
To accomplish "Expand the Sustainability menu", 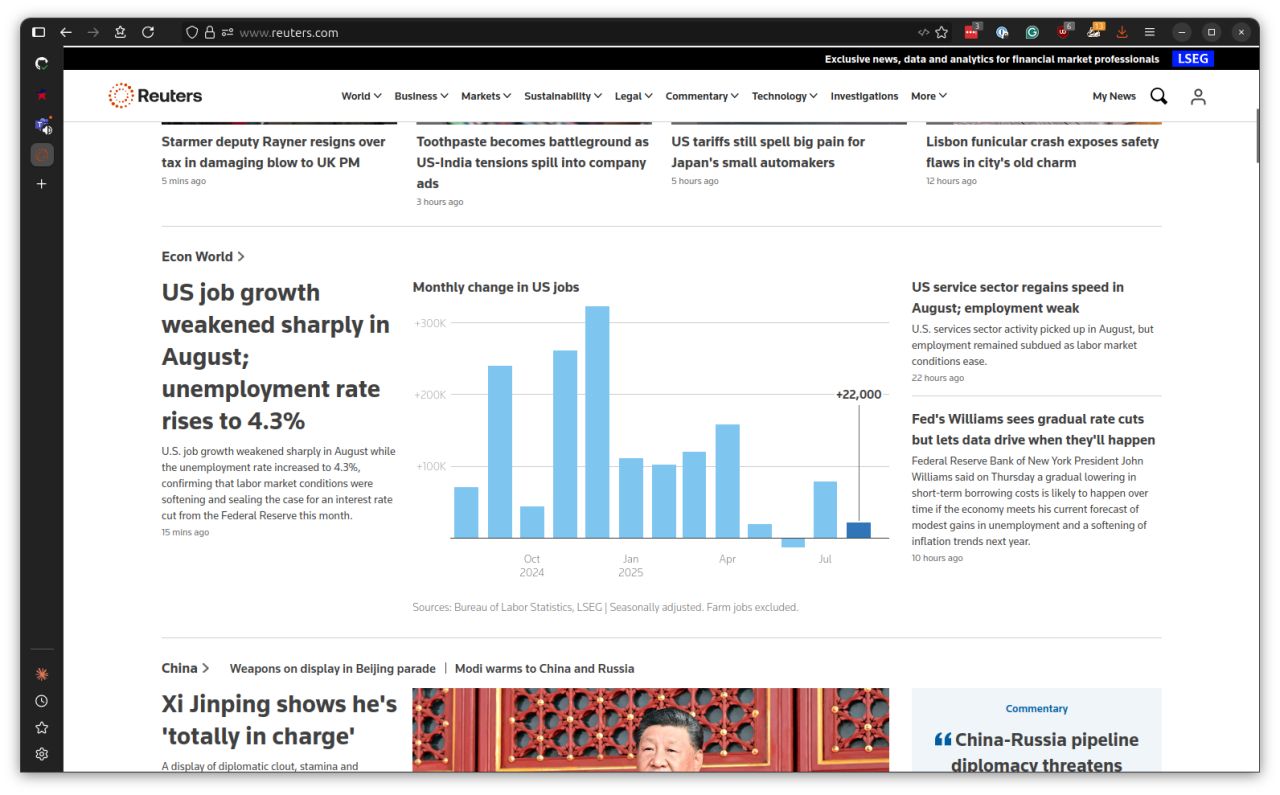I will [563, 96].
